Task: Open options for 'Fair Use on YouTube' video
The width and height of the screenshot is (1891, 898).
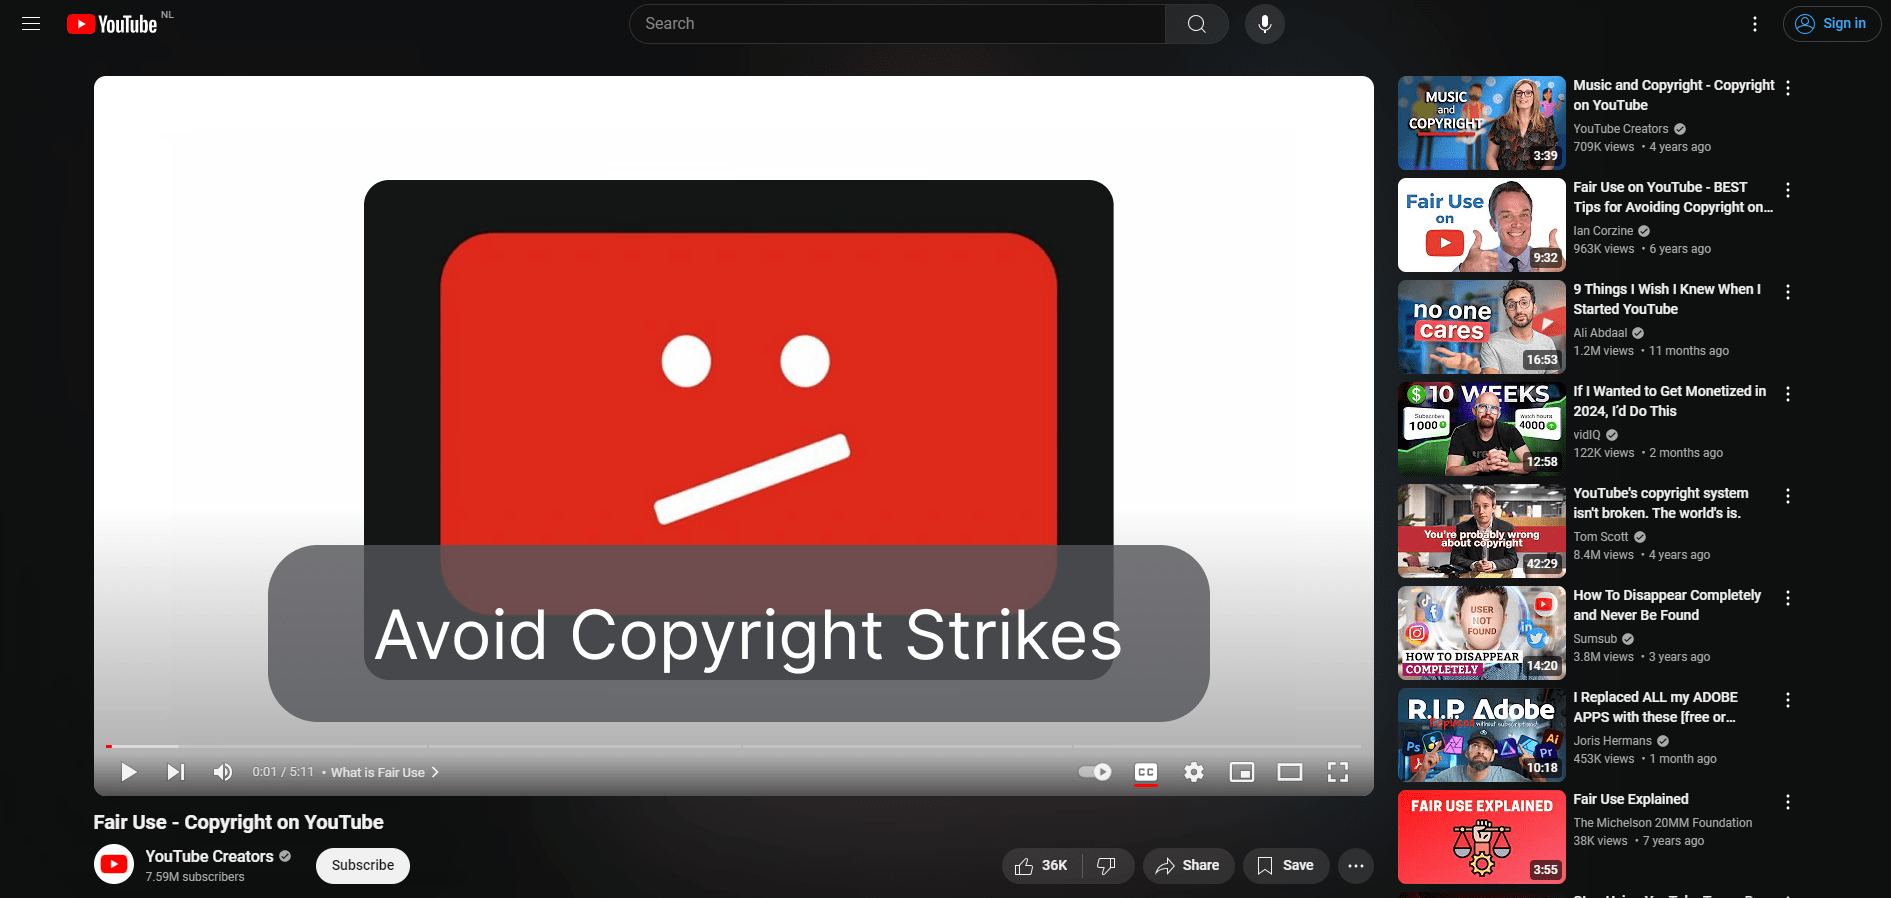Action: pyautogui.click(x=1788, y=190)
